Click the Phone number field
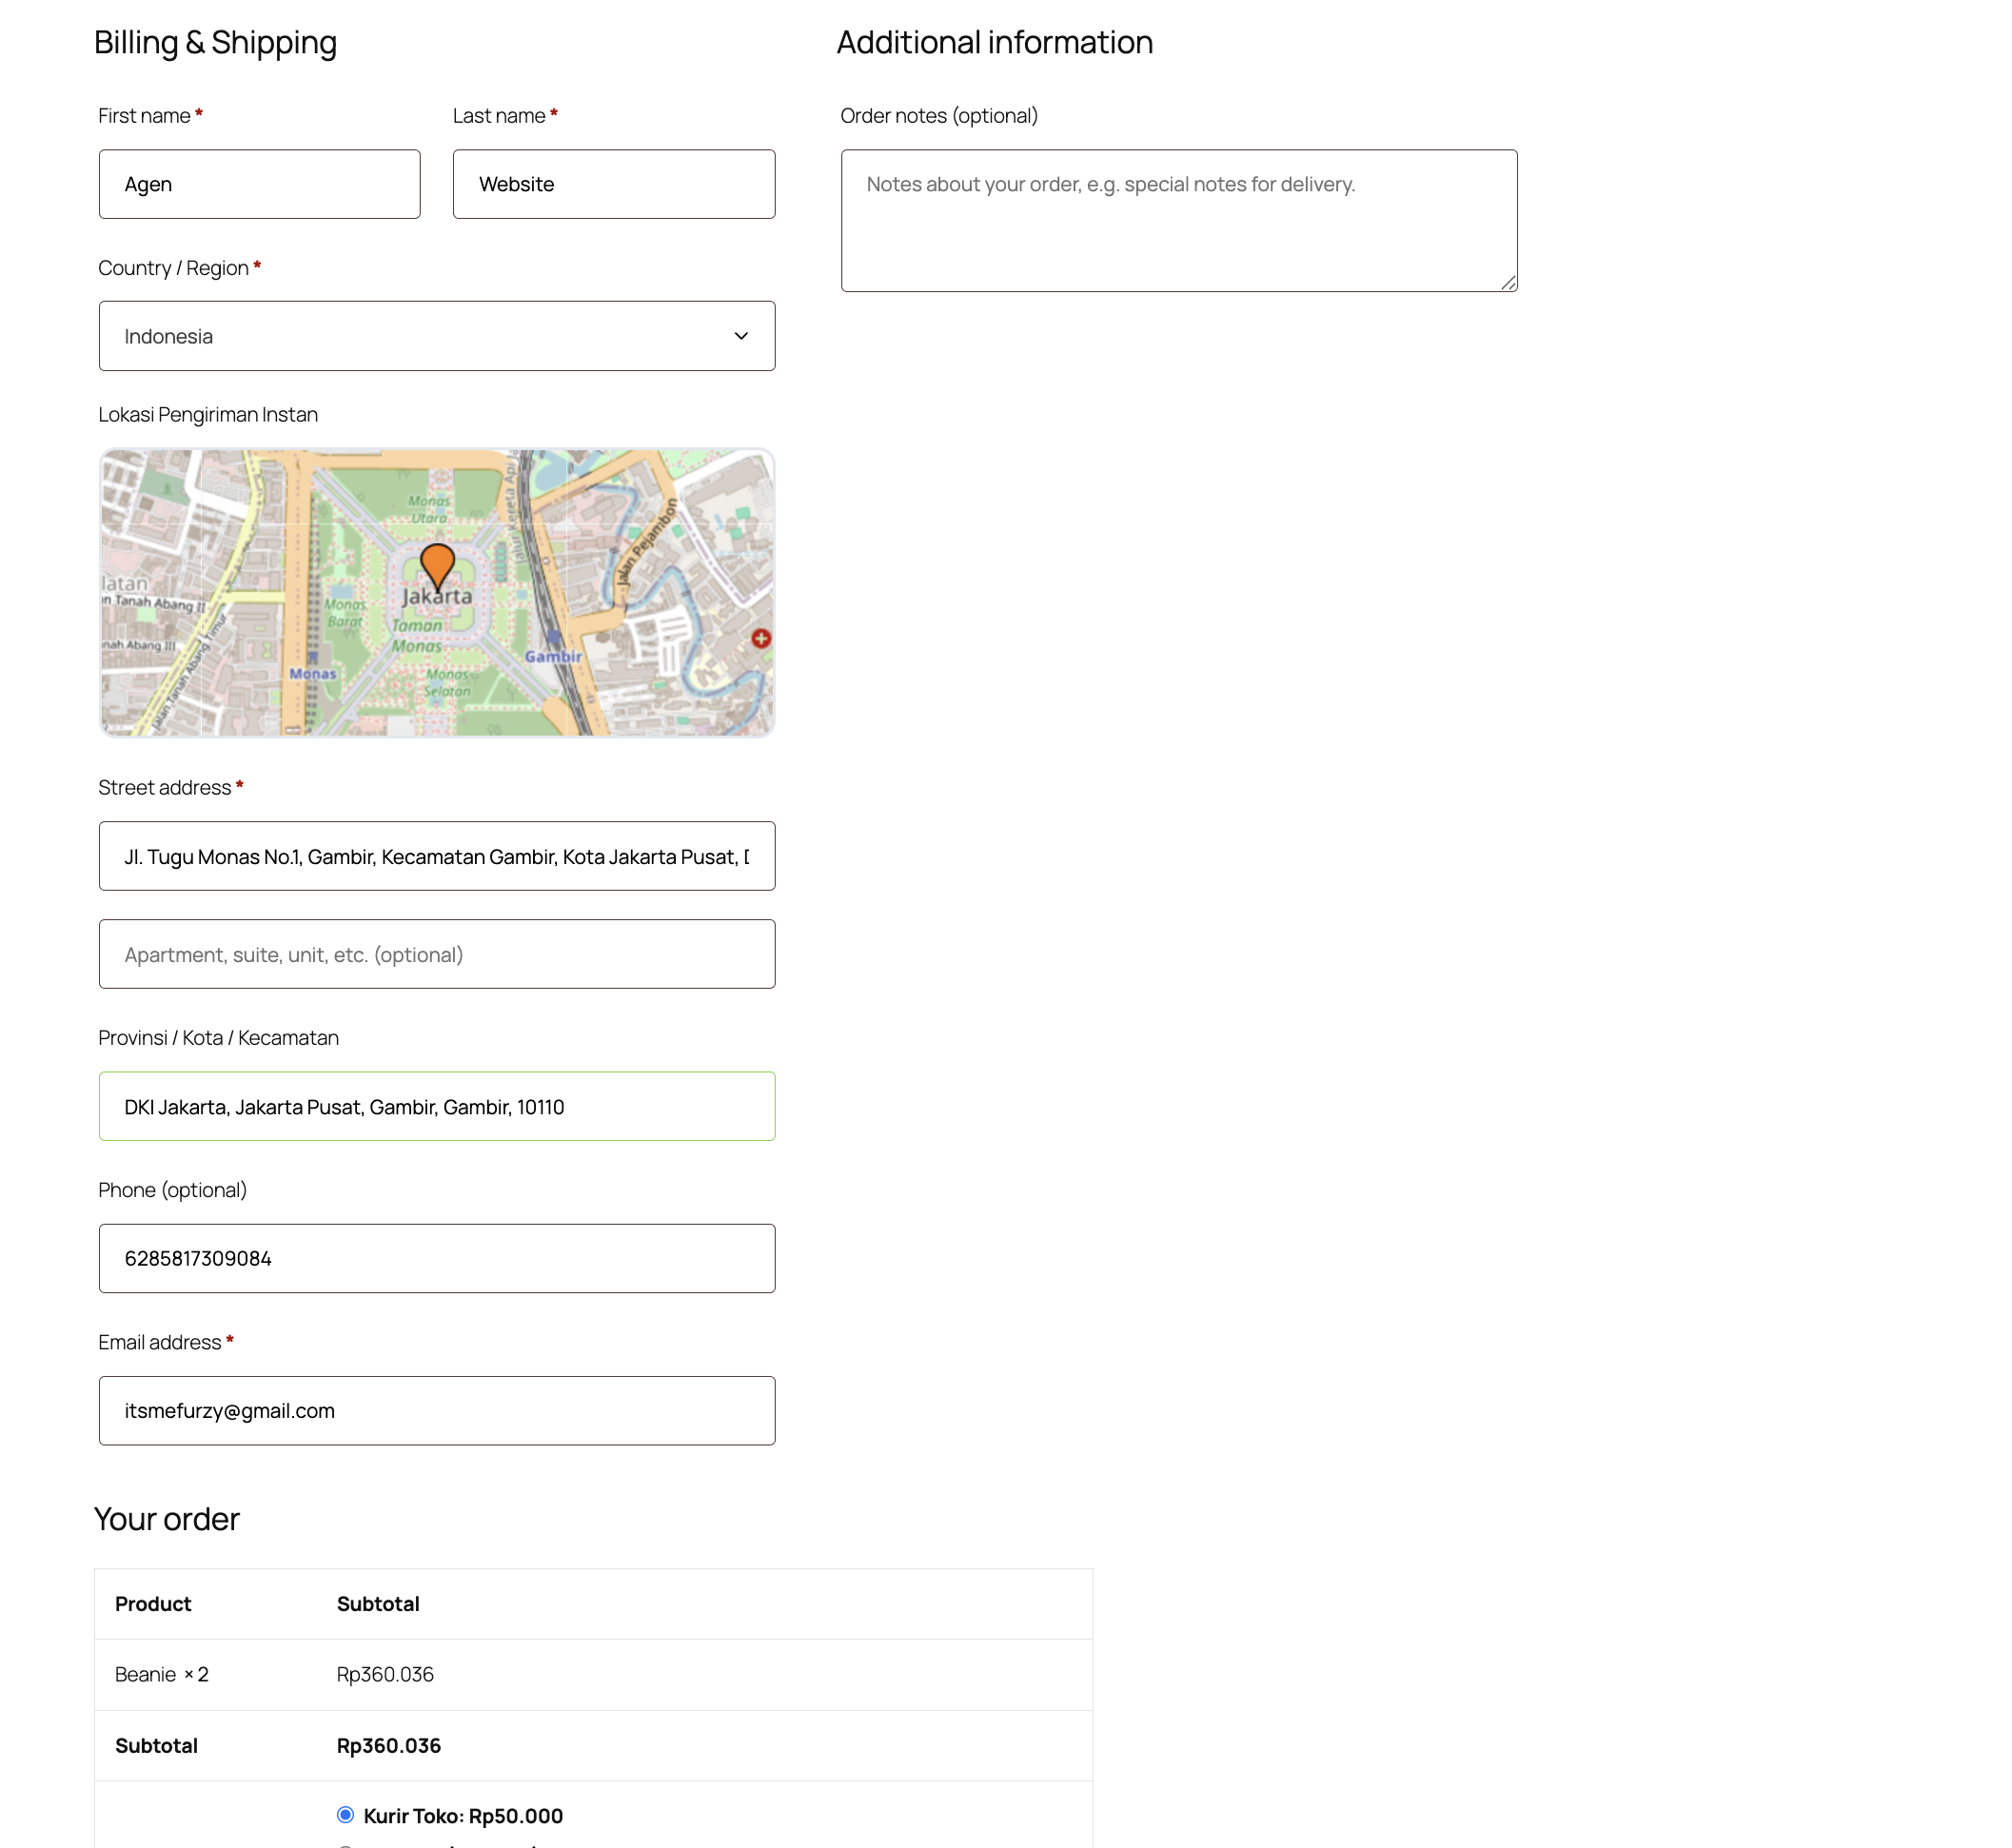The image size is (2012, 1848). click(436, 1258)
